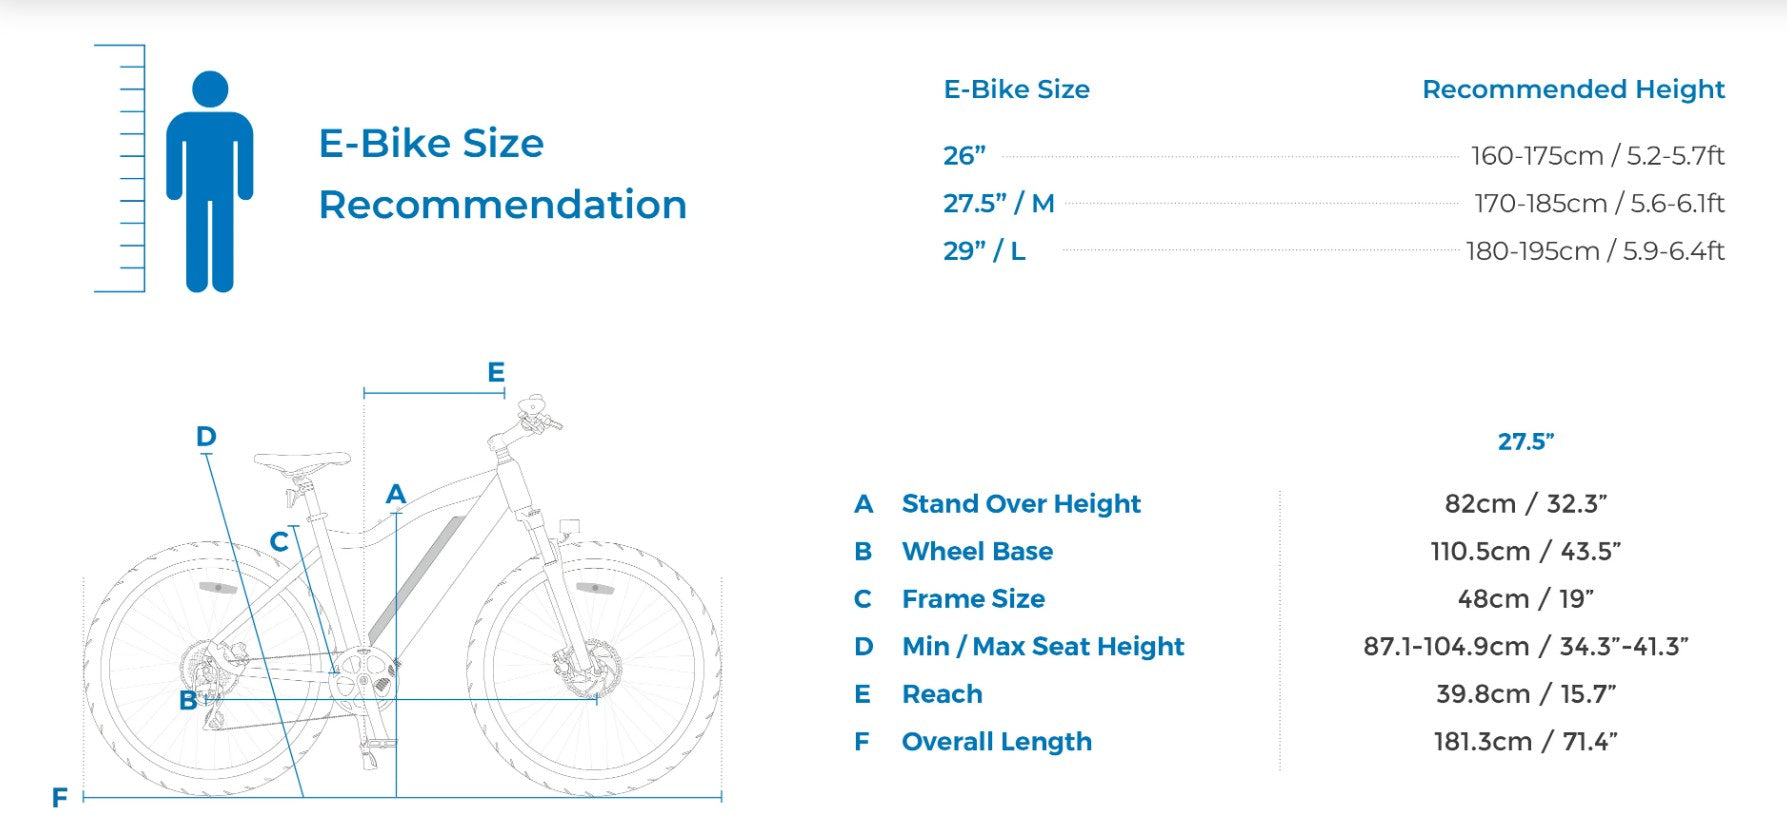Click the E-Bike Size Recommendation heading
This screenshot has width=1787, height=817.
pos(502,174)
